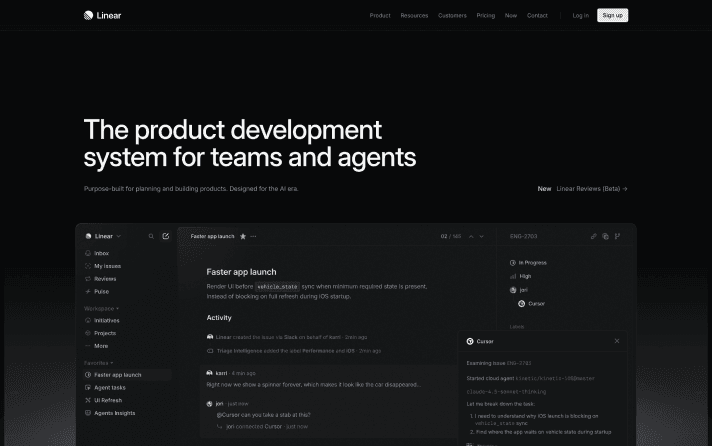Open the Resources menu
This screenshot has width=712, height=446.
(414, 15)
